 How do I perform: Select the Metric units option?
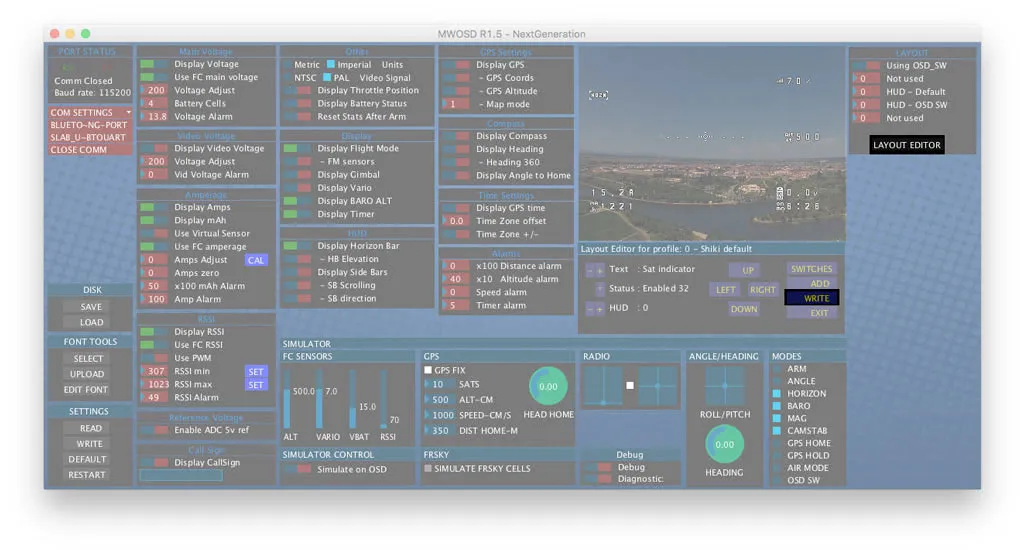coord(287,65)
